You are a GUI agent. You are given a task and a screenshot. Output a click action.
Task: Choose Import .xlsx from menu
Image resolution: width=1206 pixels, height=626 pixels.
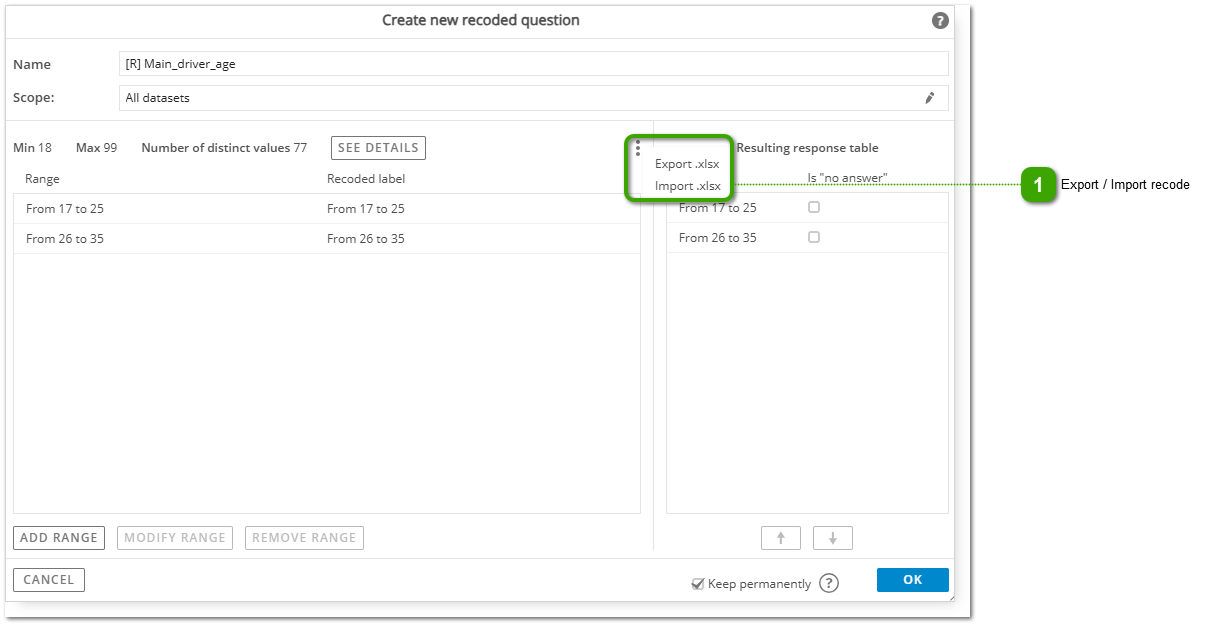tap(687, 186)
